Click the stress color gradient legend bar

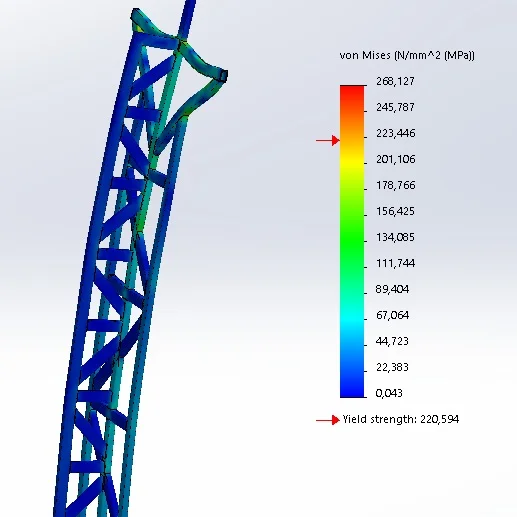(352, 241)
